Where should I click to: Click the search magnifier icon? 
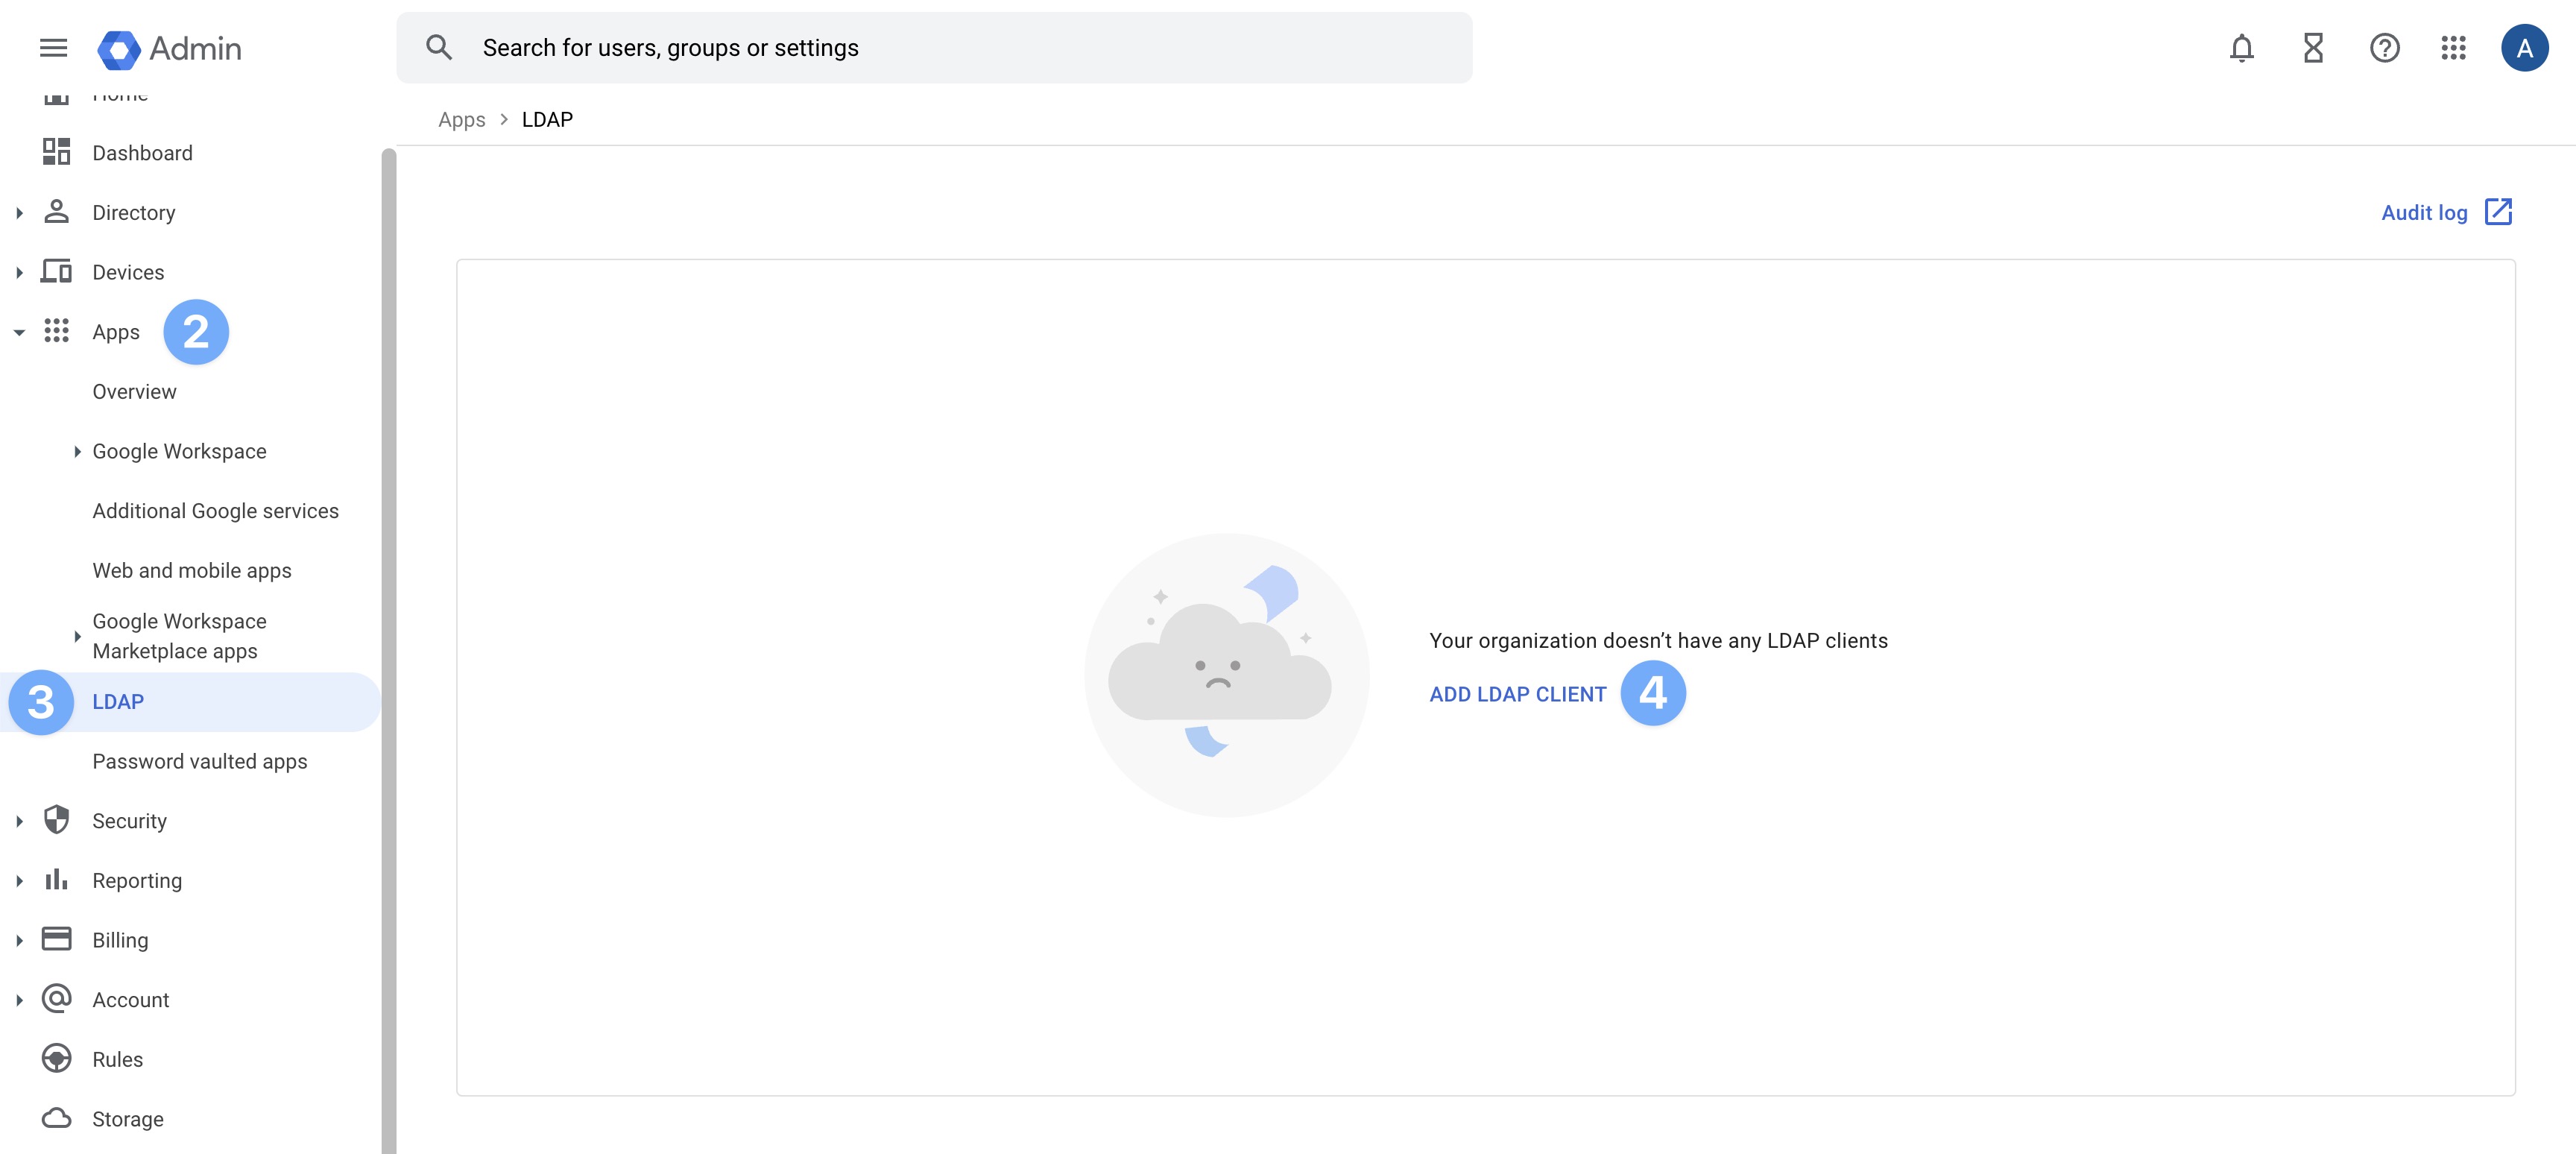tap(439, 48)
